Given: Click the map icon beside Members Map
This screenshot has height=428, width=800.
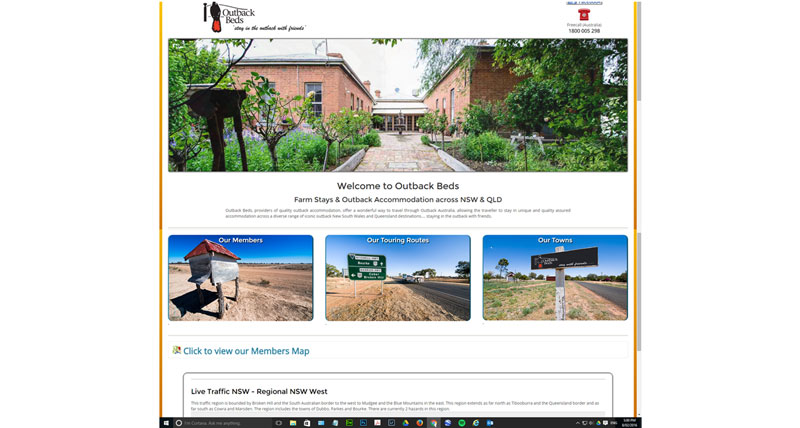Looking at the screenshot, I should point(177,350).
